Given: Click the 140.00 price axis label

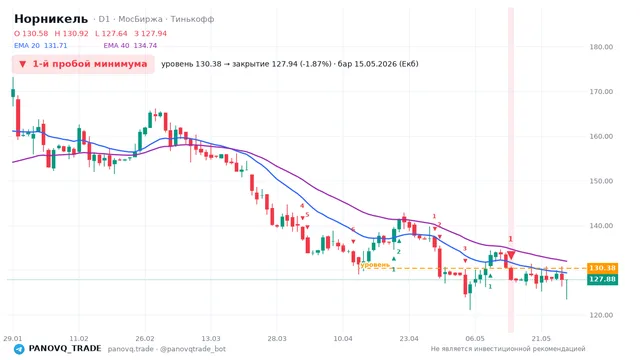Looking at the screenshot, I should pyautogui.click(x=601, y=226).
